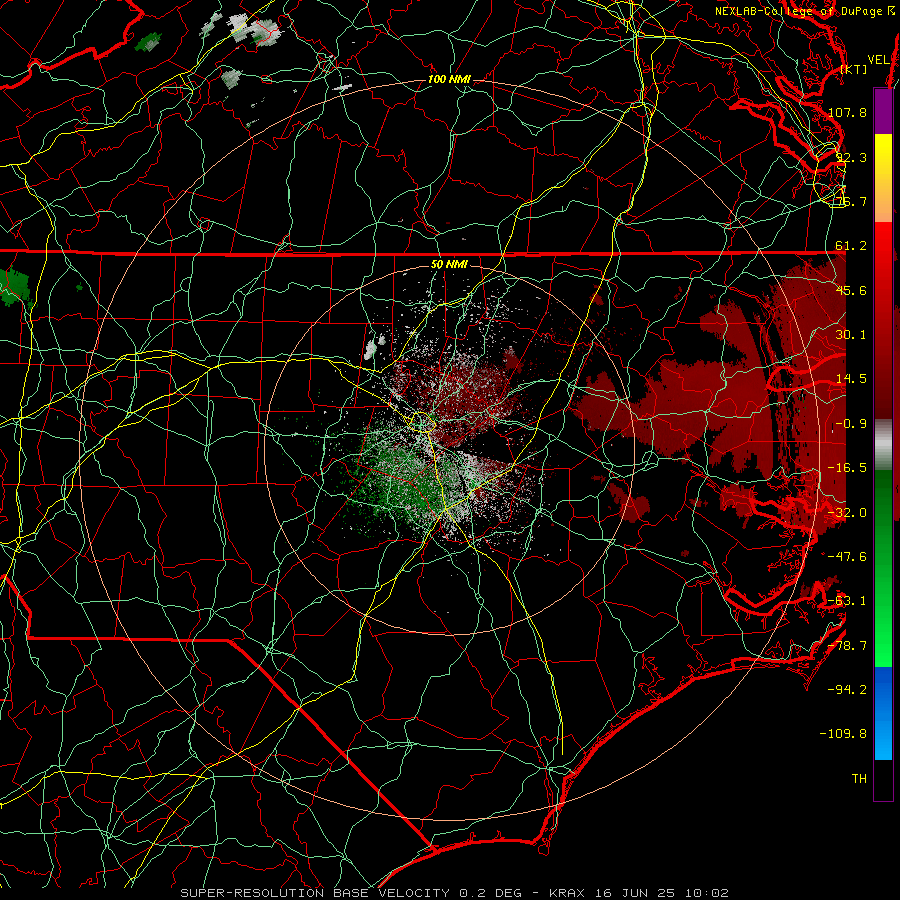Click the -78.7 legend value
The height and width of the screenshot is (900, 900).
click(847, 646)
